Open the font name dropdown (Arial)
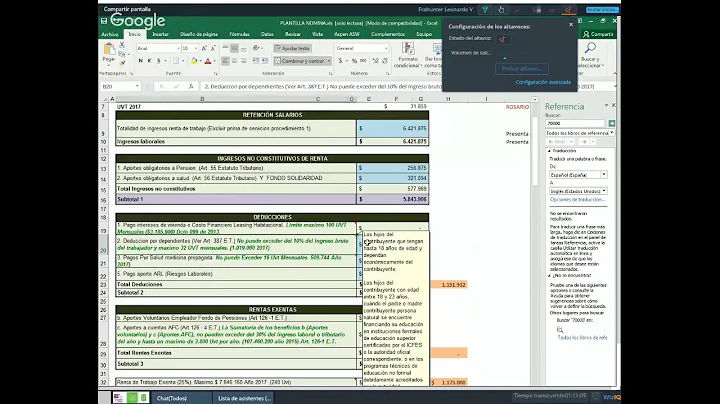 click(179, 48)
